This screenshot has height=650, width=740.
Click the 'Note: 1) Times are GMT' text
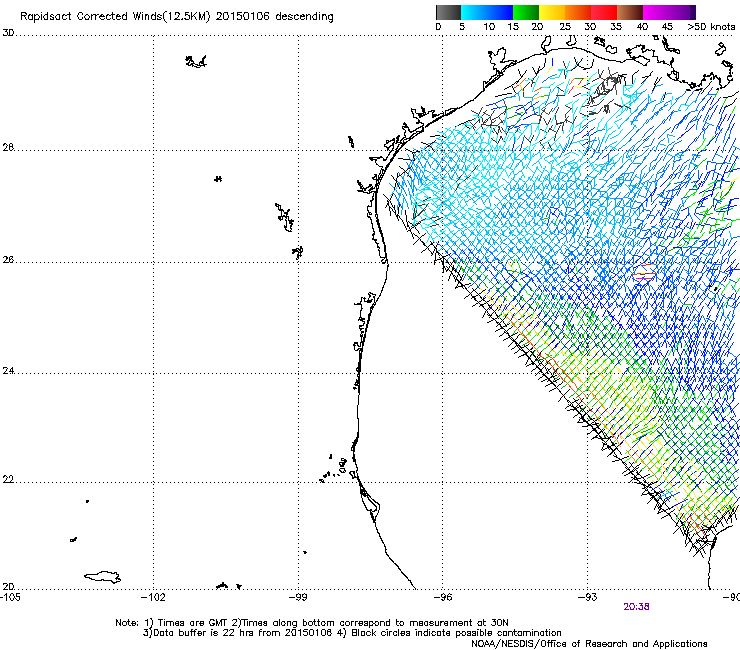[x=172, y=623]
